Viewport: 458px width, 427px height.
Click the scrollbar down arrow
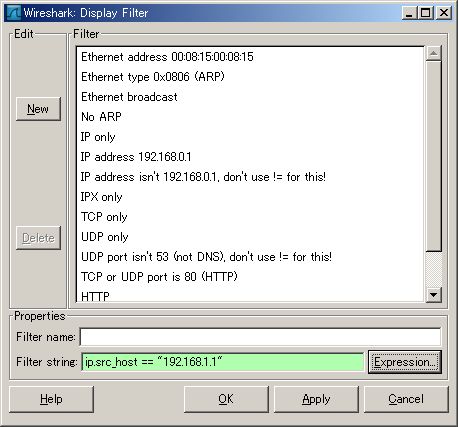(x=433, y=295)
